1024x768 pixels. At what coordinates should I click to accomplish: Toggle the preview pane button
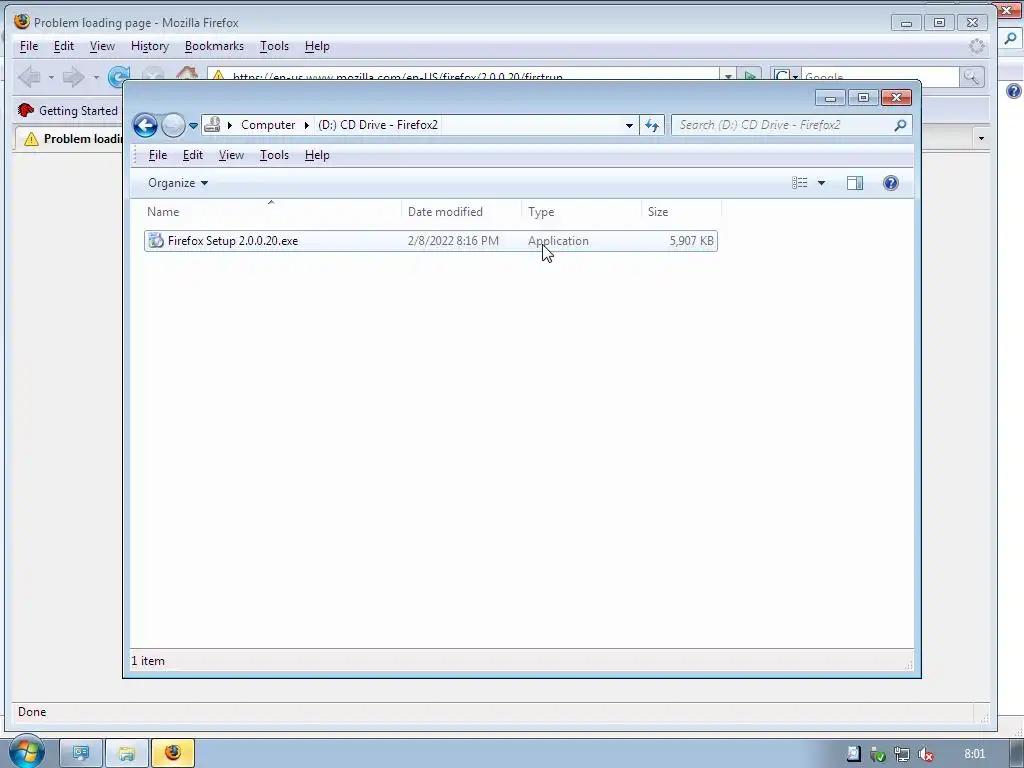point(855,183)
